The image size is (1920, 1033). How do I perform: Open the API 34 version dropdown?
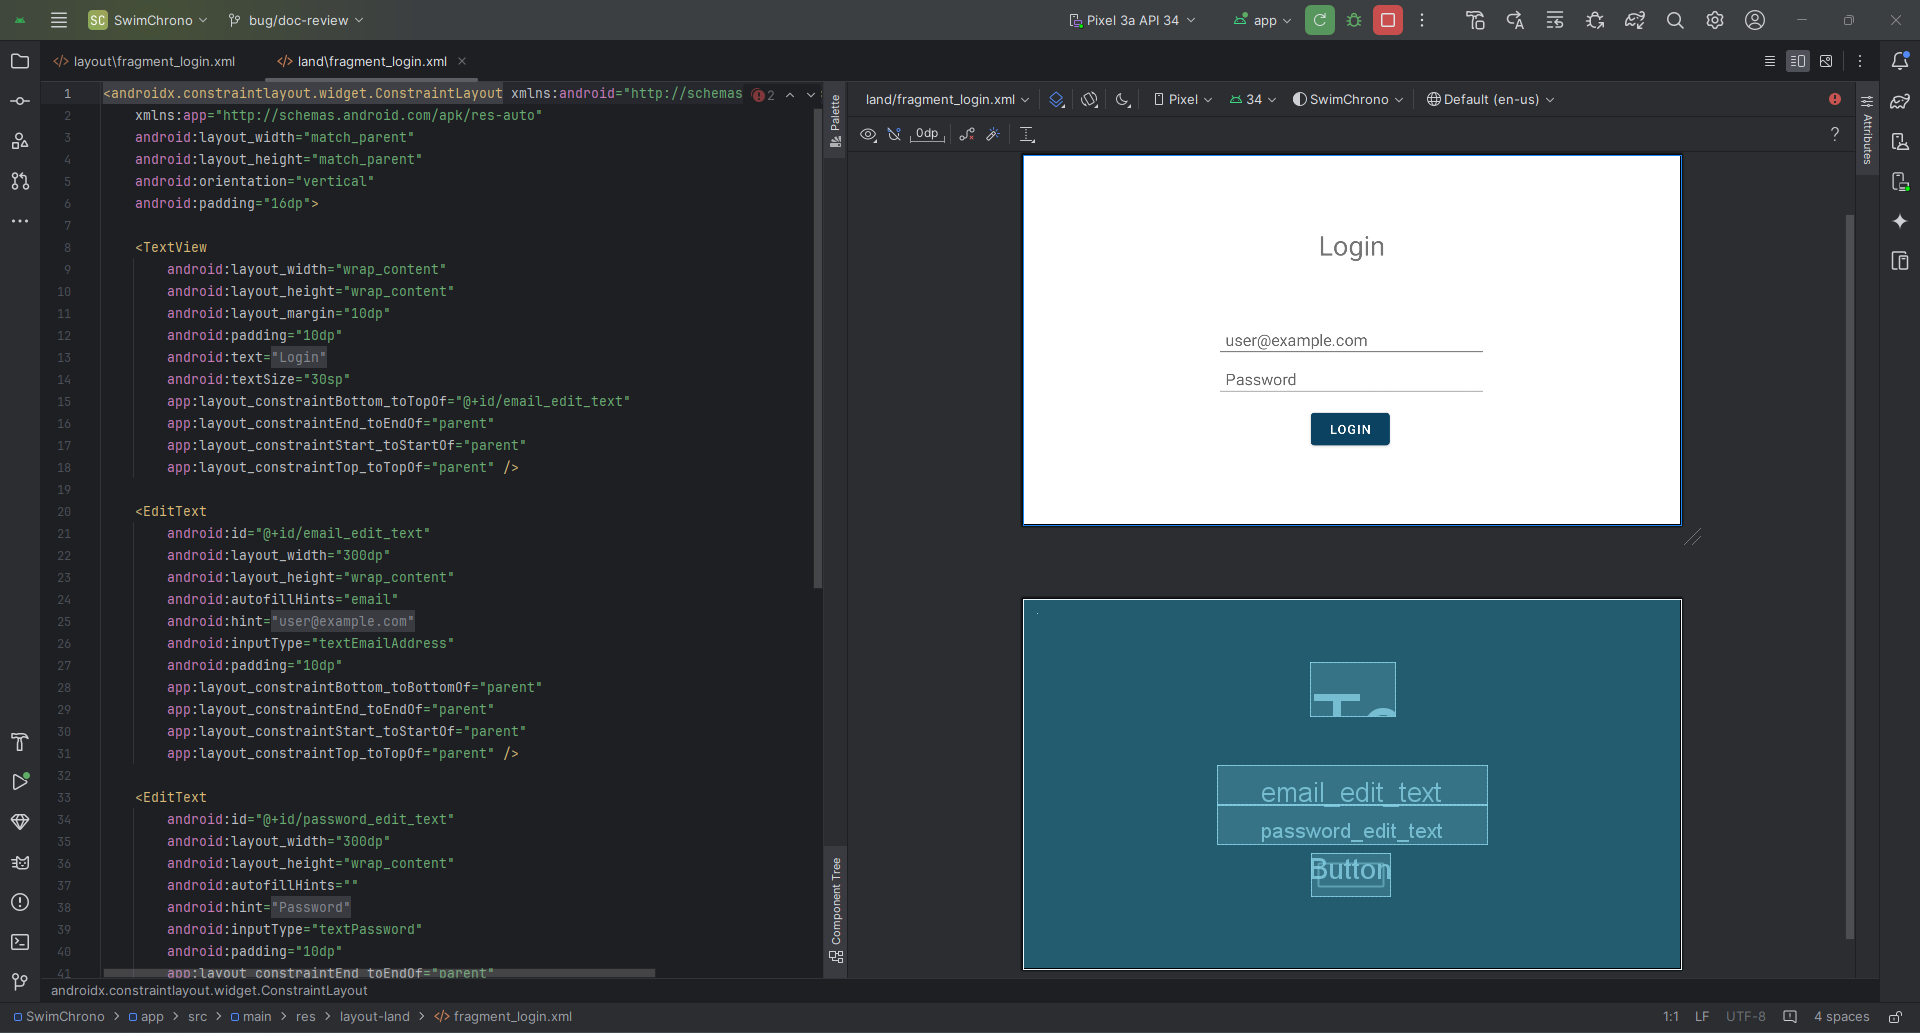(x=1253, y=99)
